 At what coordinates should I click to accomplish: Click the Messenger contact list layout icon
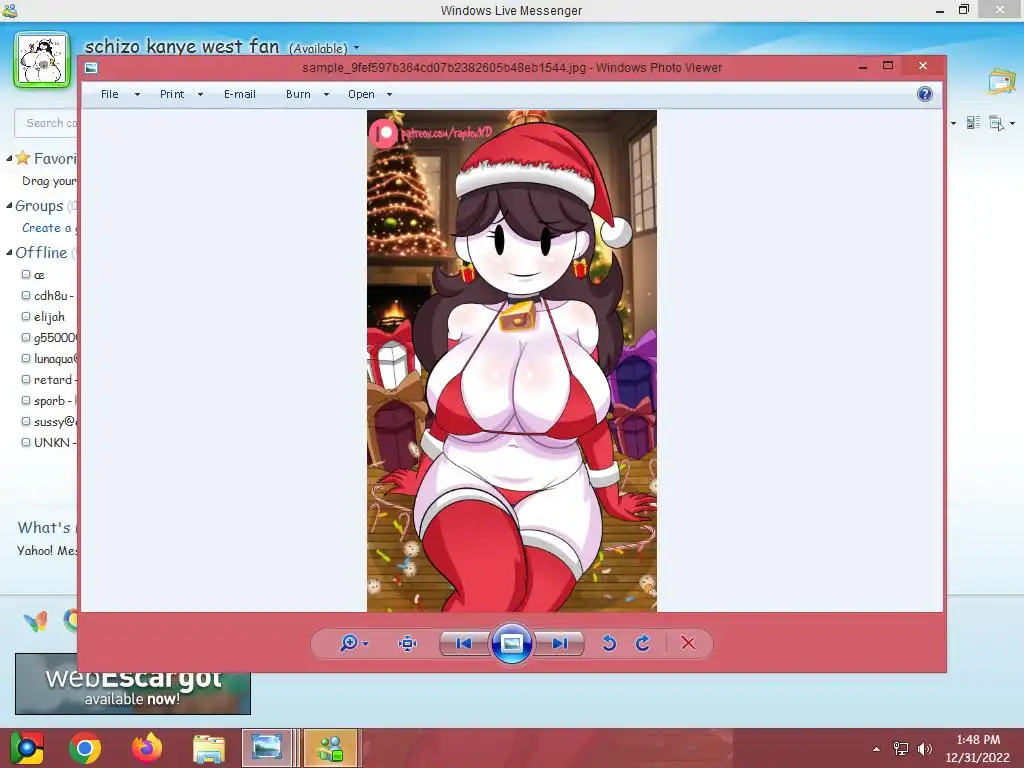click(x=973, y=123)
